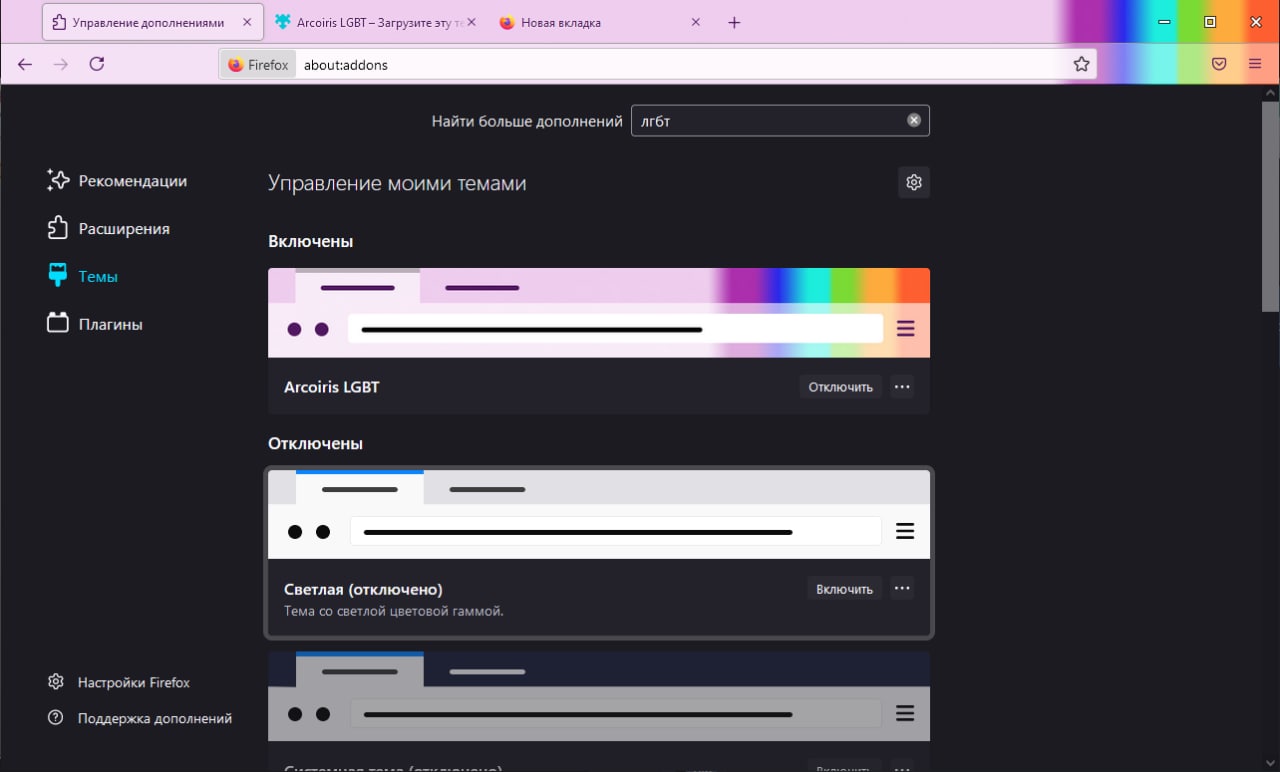
Task: Maximize the Firefox window
Action: click(1210, 22)
